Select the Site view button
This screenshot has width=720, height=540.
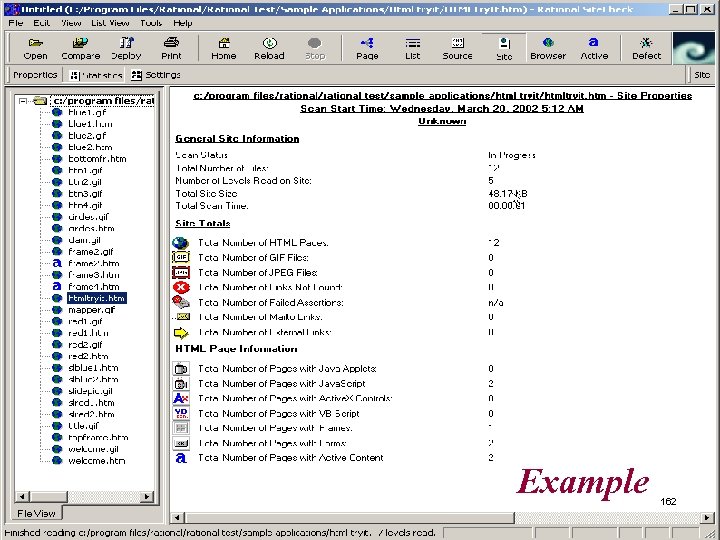click(x=504, y=49)
